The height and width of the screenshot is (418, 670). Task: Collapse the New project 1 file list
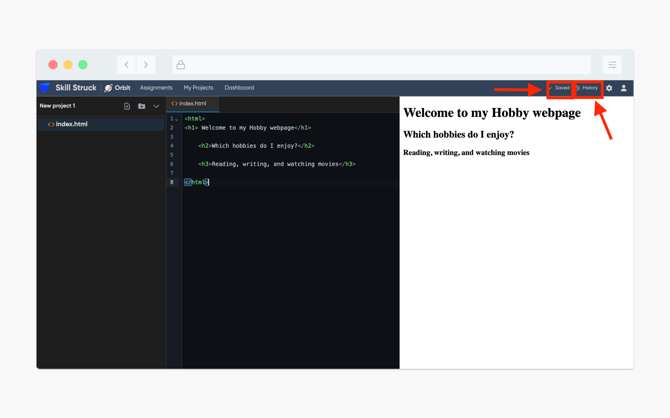[156, 106]
